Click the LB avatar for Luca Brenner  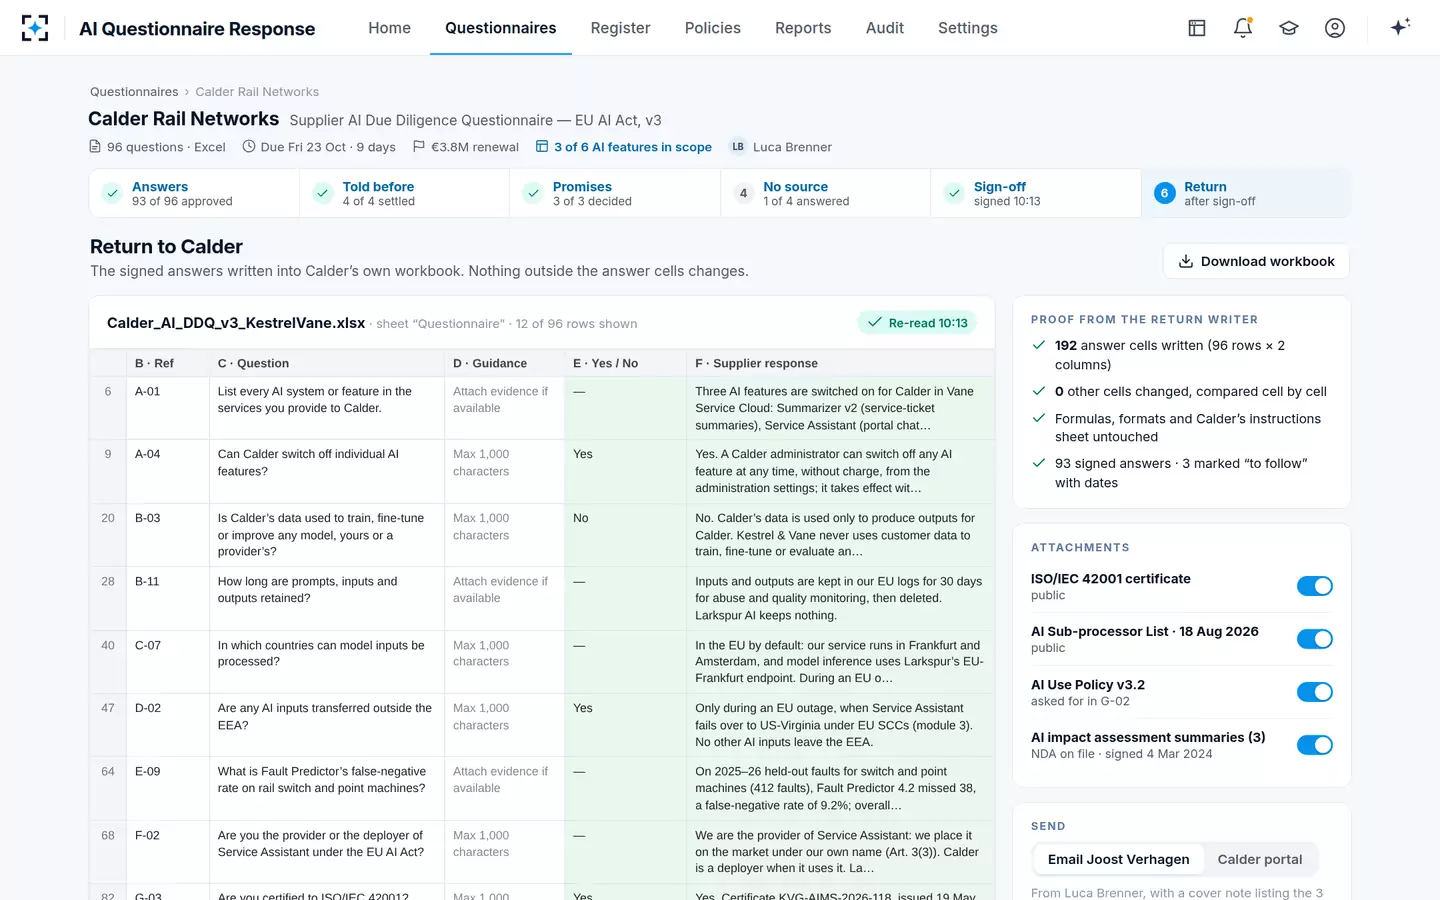[738, 147]
